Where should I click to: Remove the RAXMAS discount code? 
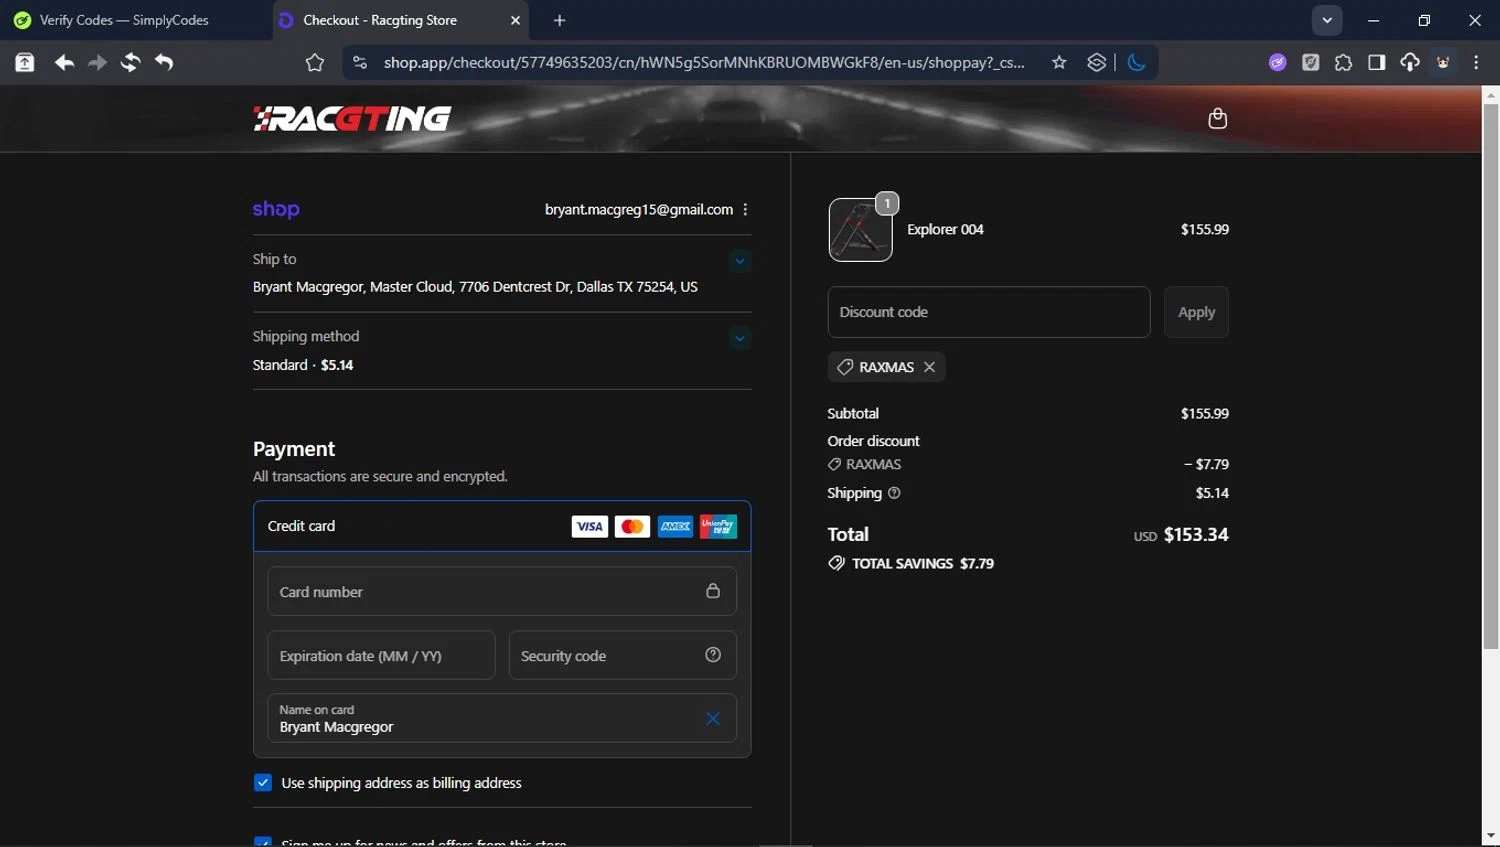(x=930, y=367)
